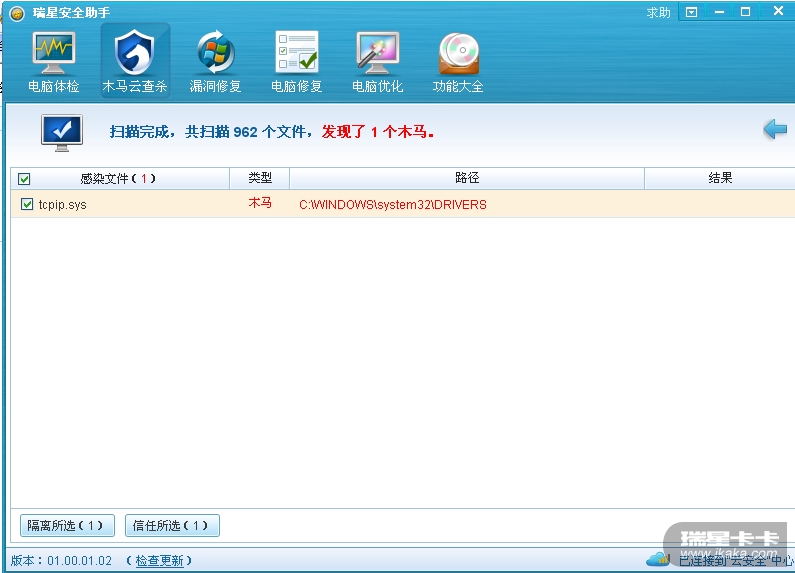Image resolution: width=795 pixels, height=573 pixels.
Task: Click the 隔离所选 (1) button
Action: [67, 525]
